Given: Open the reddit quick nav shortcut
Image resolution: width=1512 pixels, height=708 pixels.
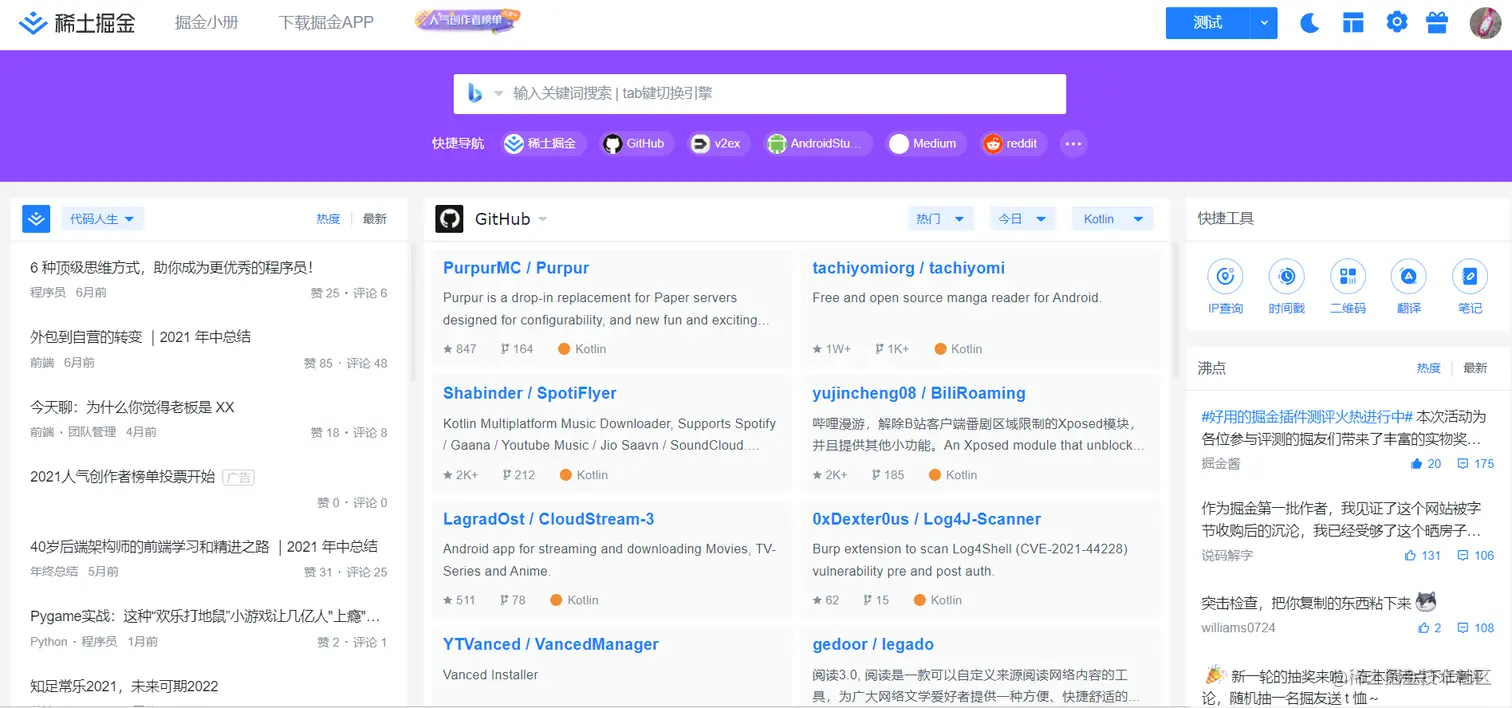Looking at the screenshot, I should pos(1014,144).
